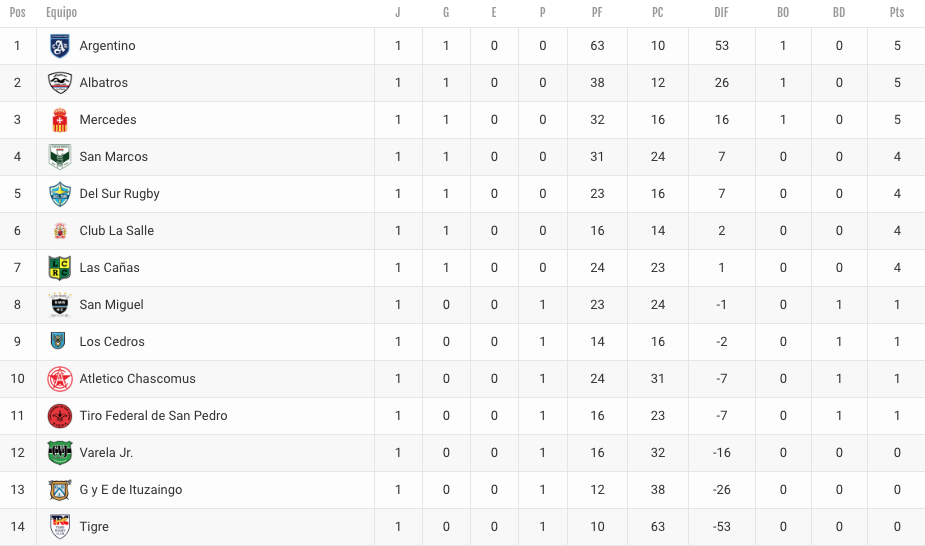Sort table by Pts column header
Screen dimensions: 925x546
897,12
